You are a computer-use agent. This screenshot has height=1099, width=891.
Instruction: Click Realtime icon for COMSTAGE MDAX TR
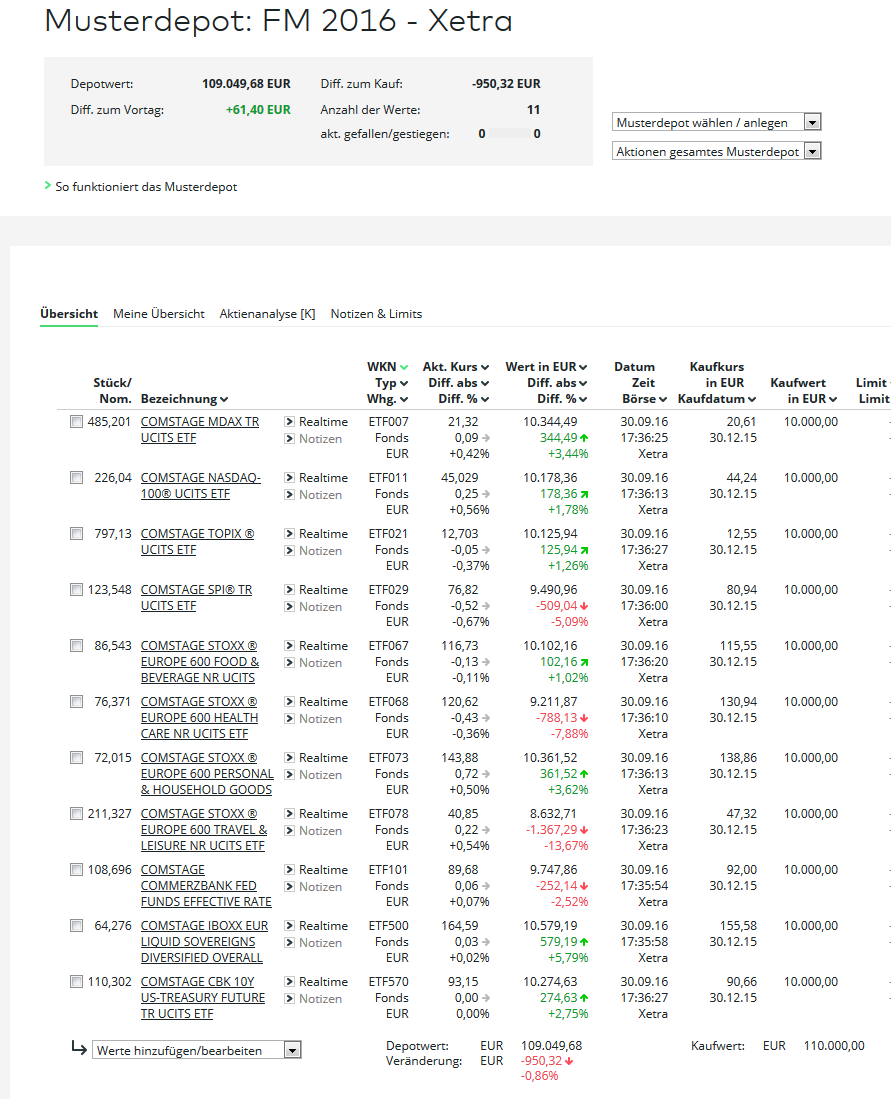coord(289,422)
